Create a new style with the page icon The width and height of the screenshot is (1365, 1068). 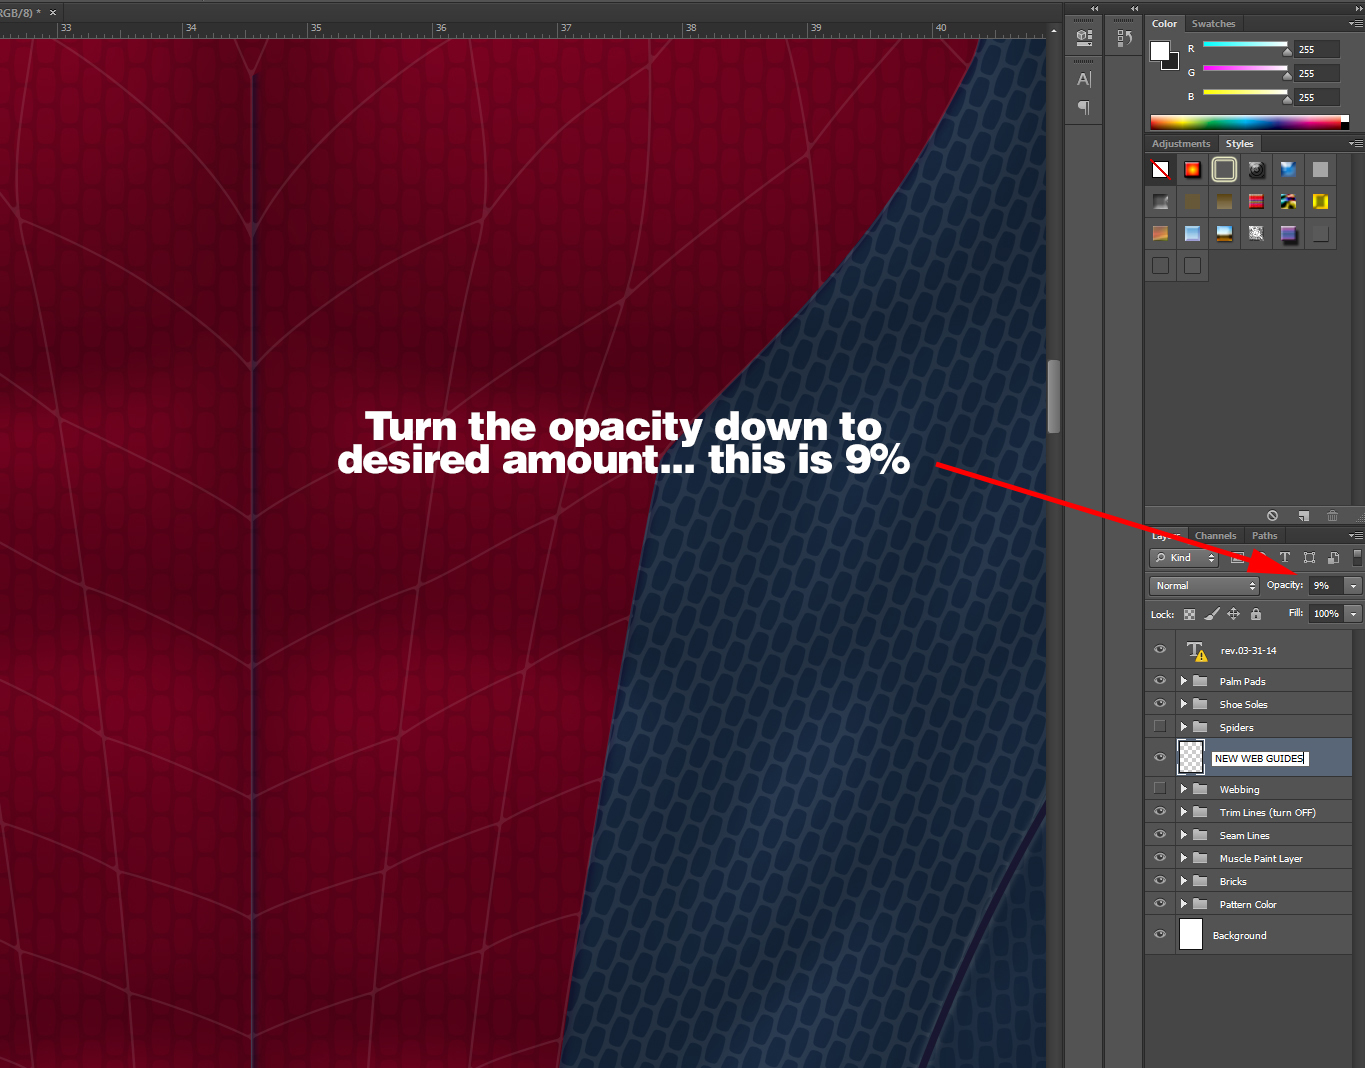point(1303,516)
